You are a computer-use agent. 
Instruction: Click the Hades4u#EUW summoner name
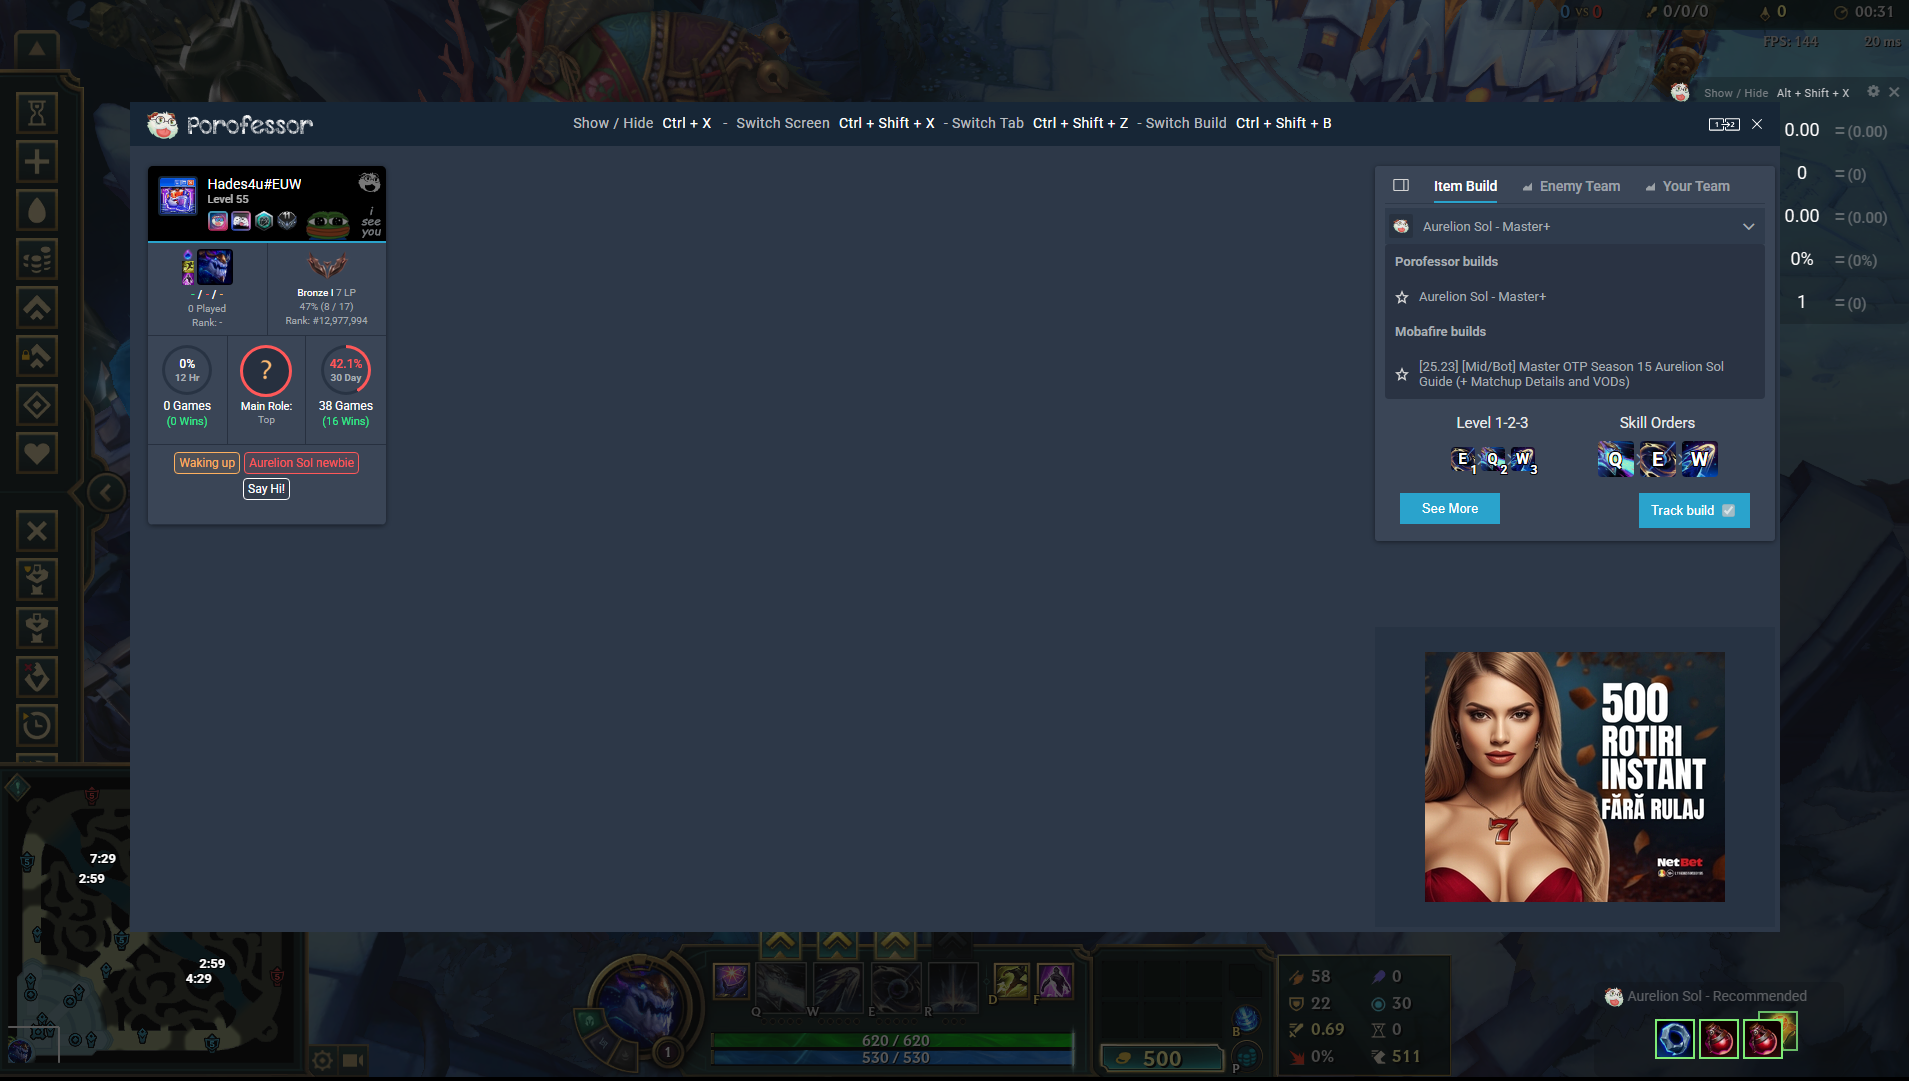pyautogui.click(x=254, y=184)
